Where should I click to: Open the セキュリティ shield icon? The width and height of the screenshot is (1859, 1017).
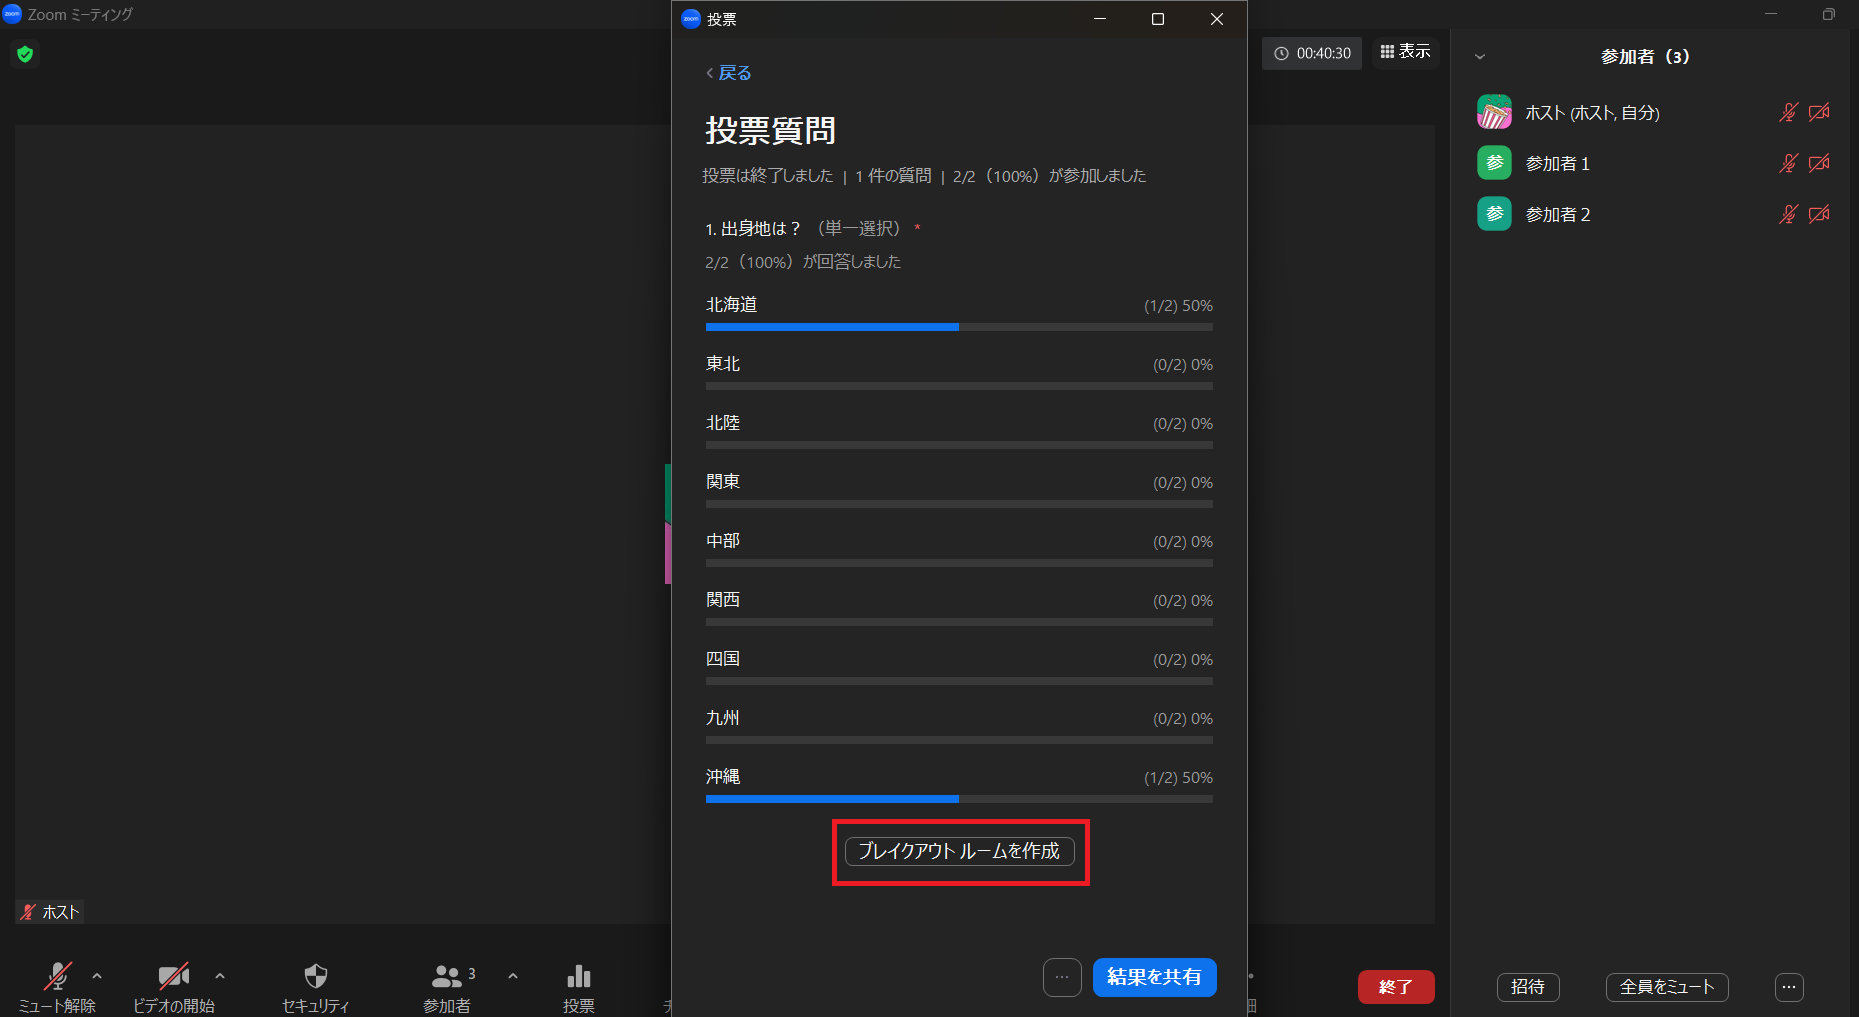(316, 976)
